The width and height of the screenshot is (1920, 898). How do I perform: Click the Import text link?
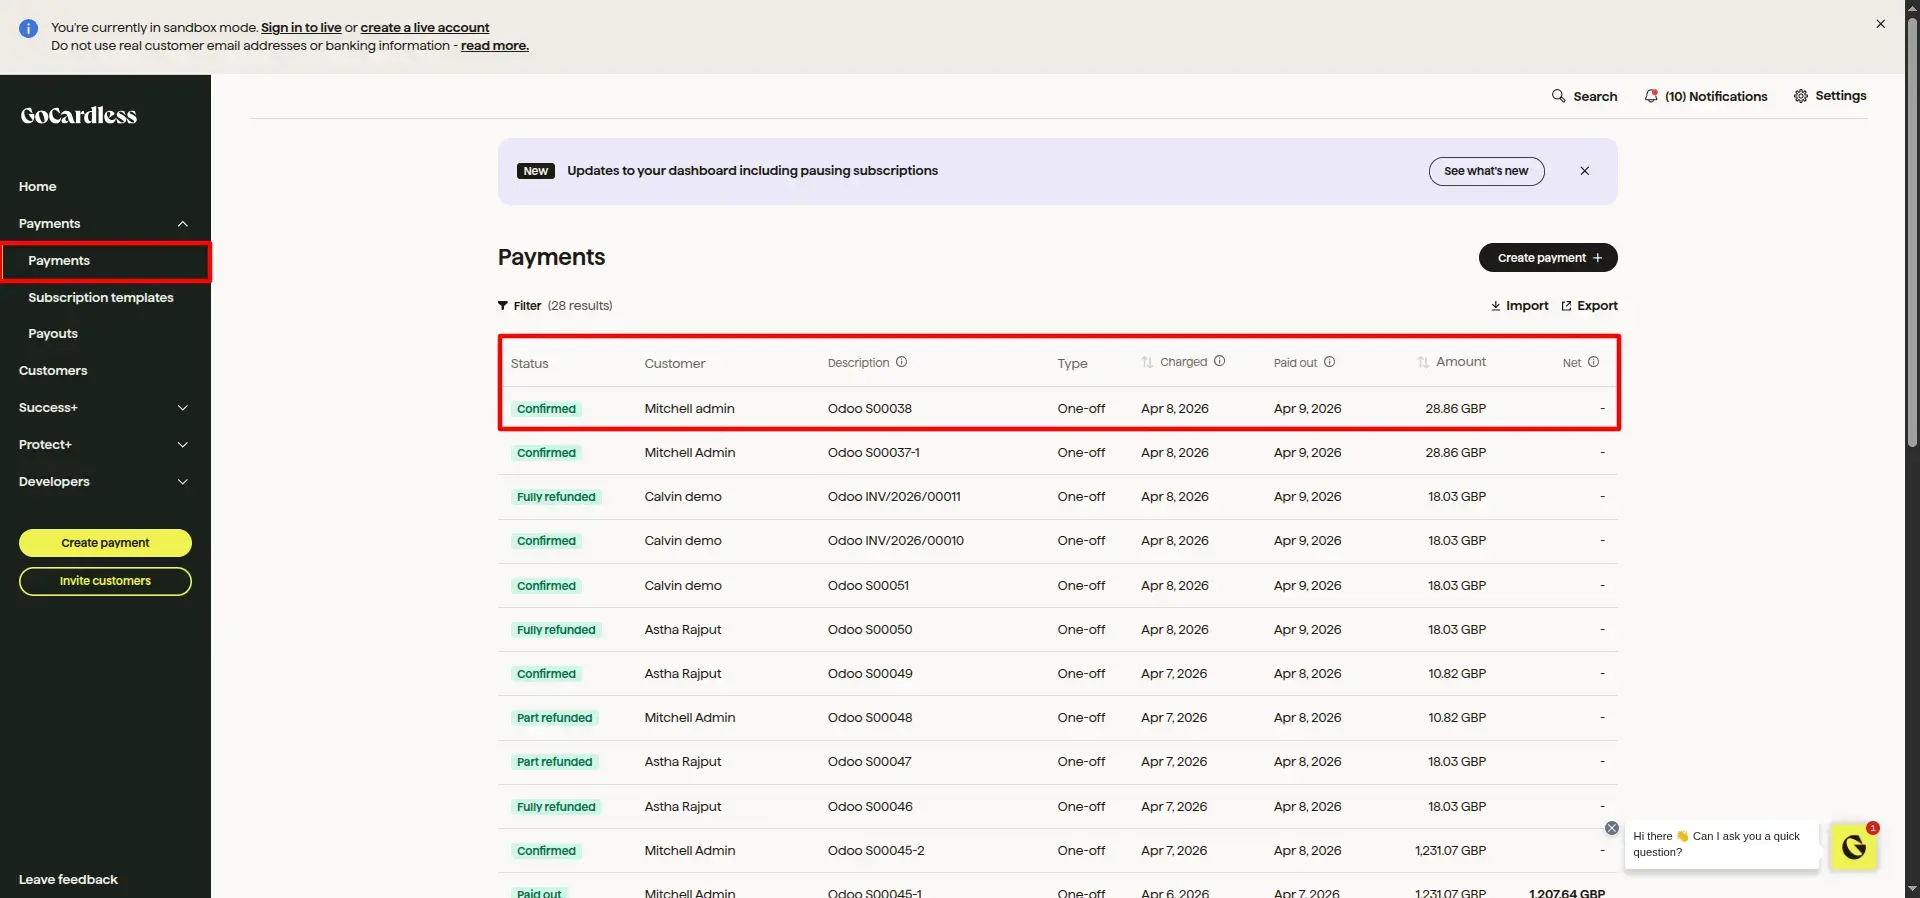click(x=1527, y=306)
